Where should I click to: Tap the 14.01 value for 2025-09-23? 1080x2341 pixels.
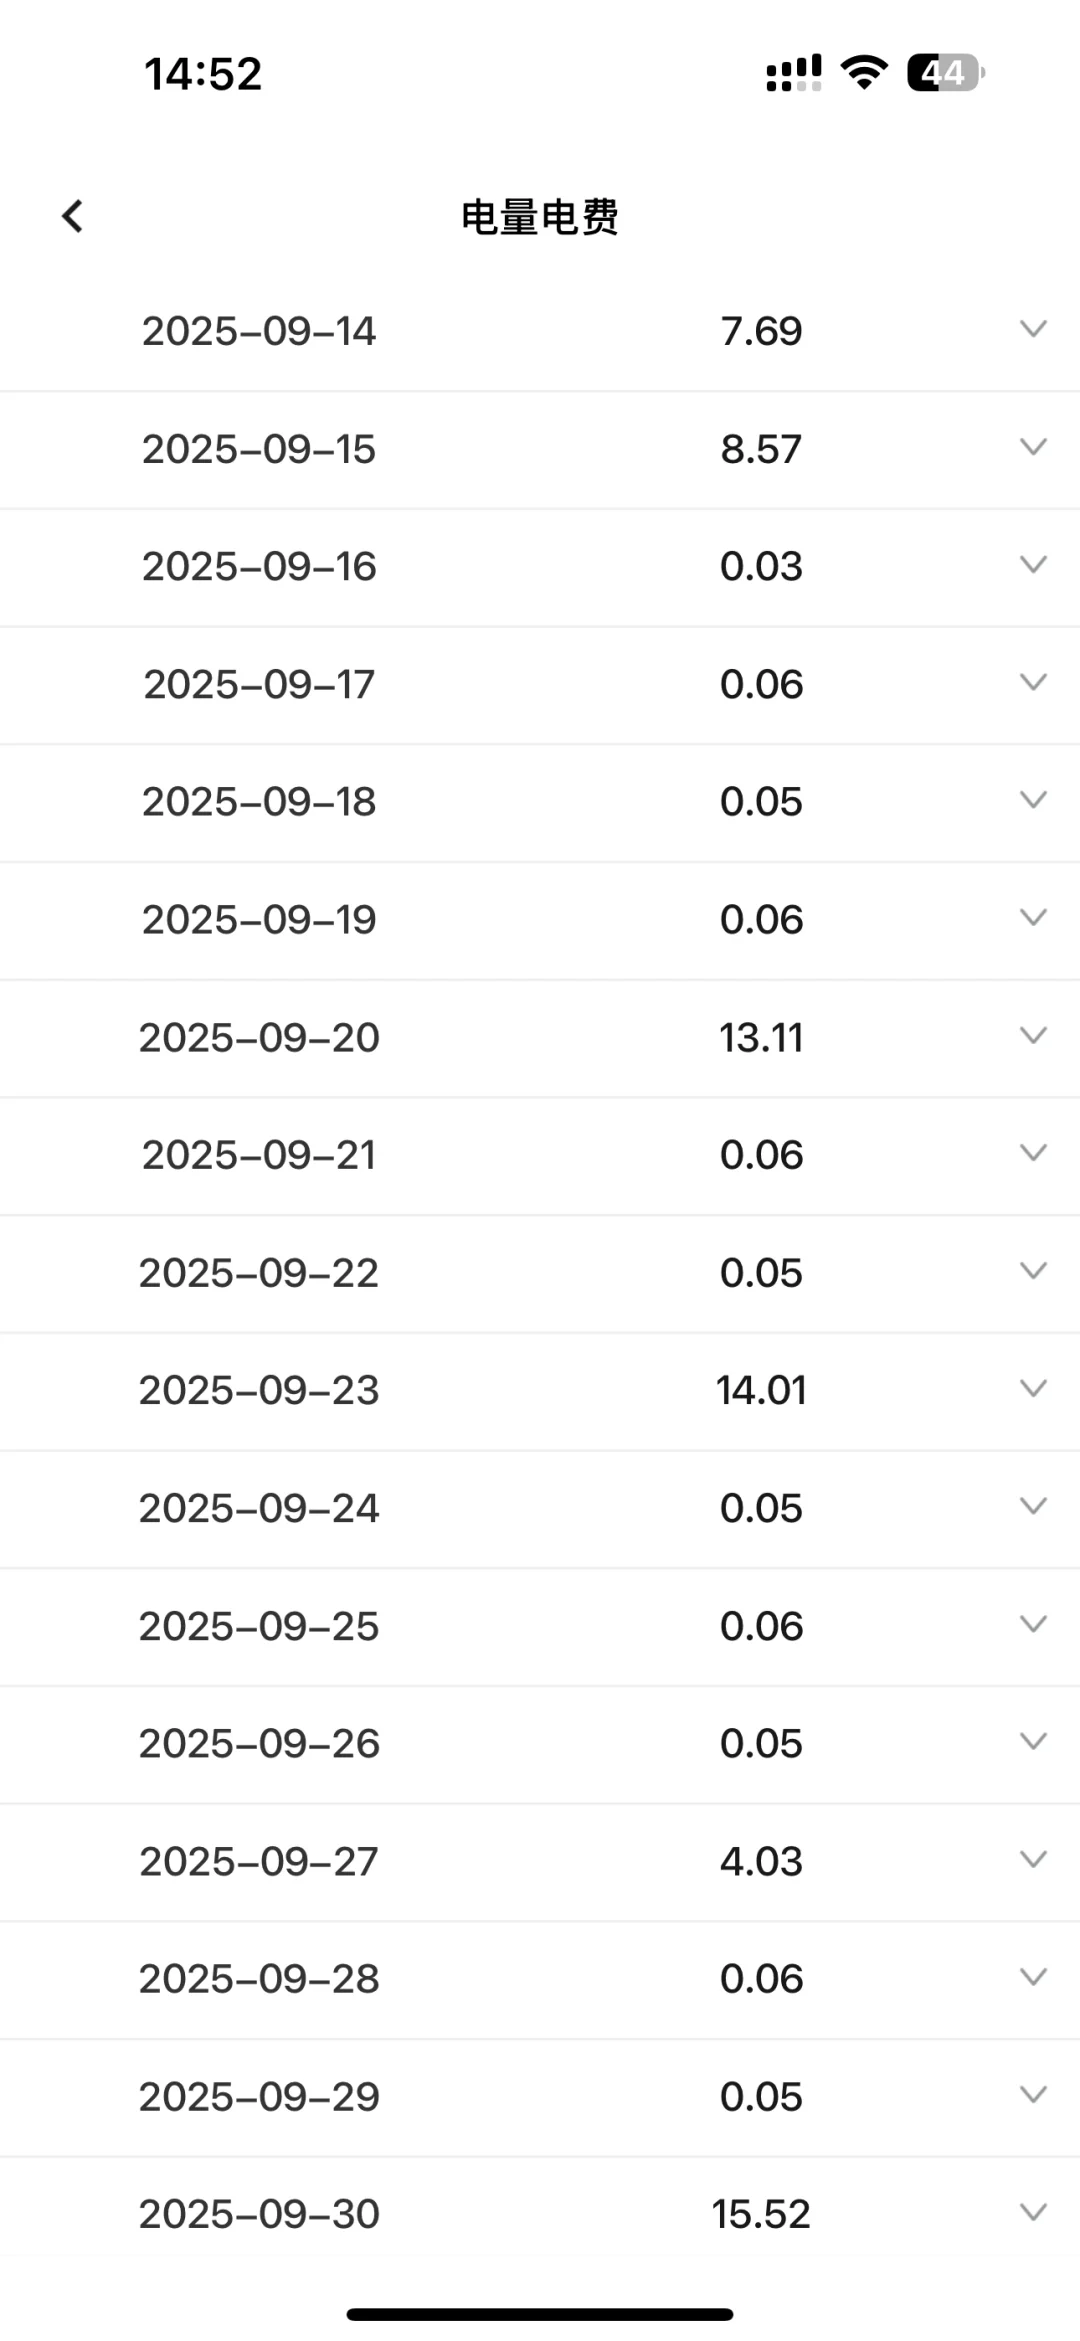[761, 1391]
